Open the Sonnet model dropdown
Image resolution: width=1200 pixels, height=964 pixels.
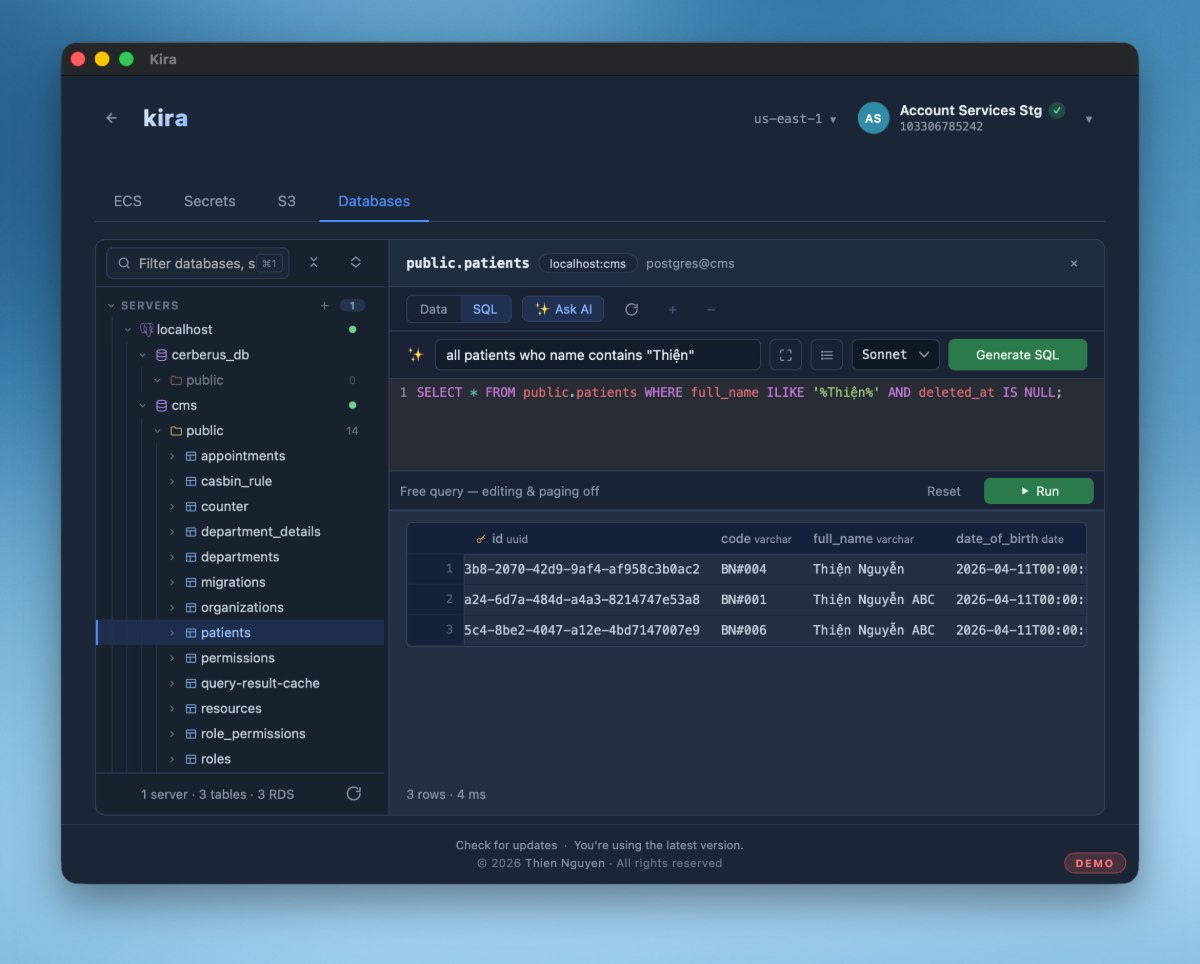coord(895,355)
